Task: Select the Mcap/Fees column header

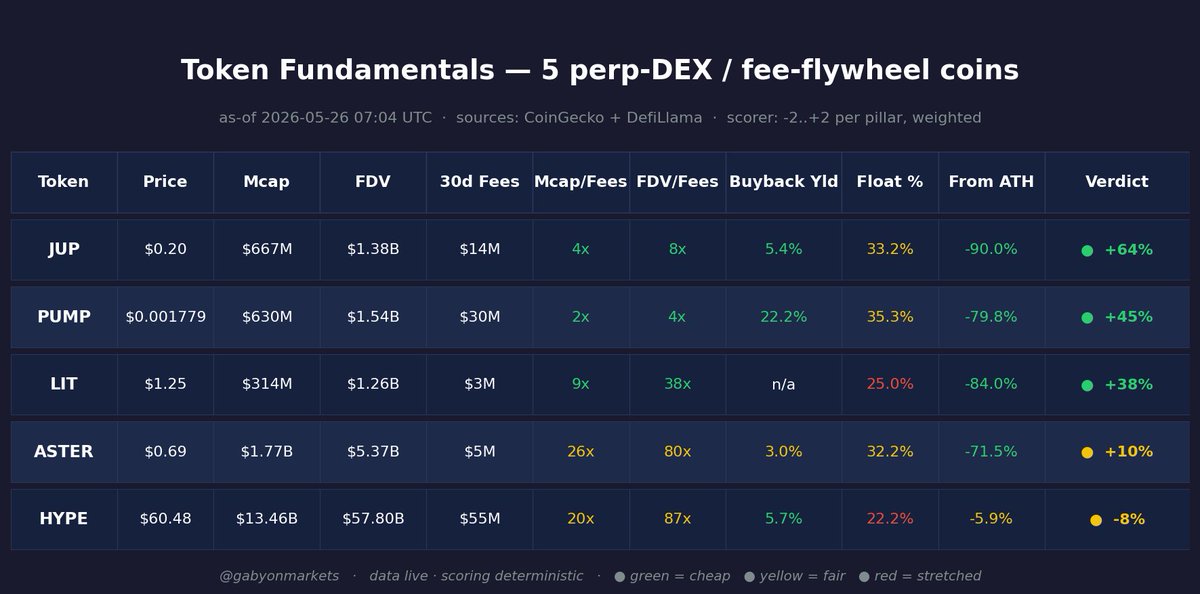Action: 581,182
